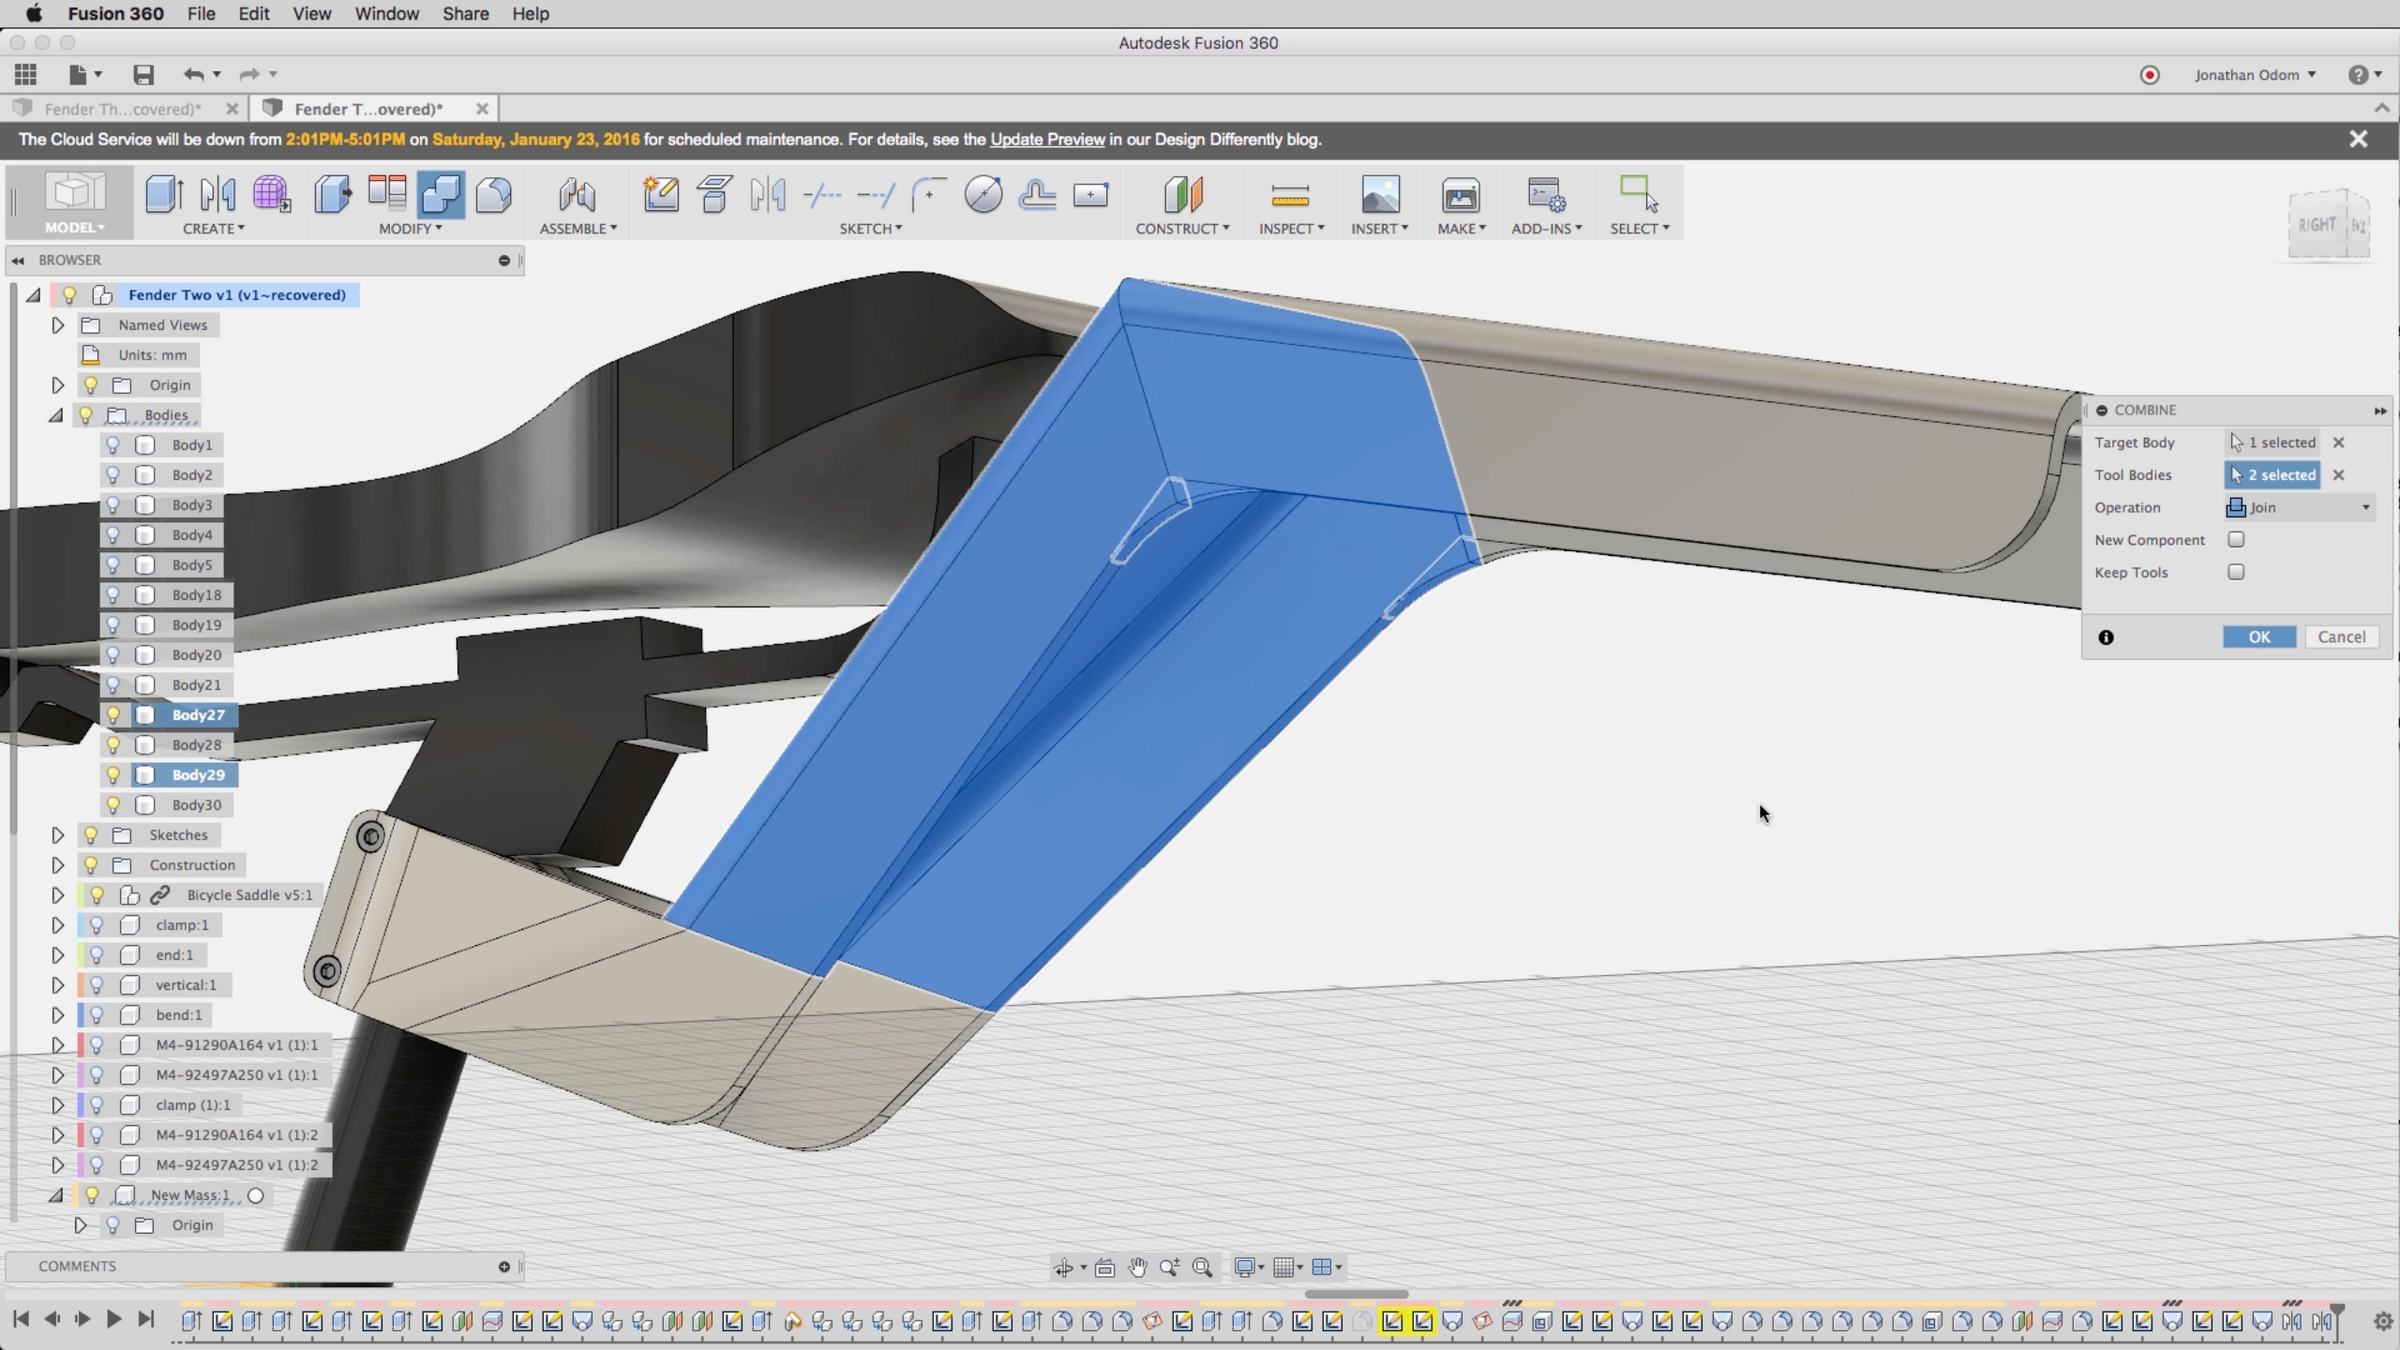Click the Undo arrow icon
2400x1350 pixels.
point(193,75)
